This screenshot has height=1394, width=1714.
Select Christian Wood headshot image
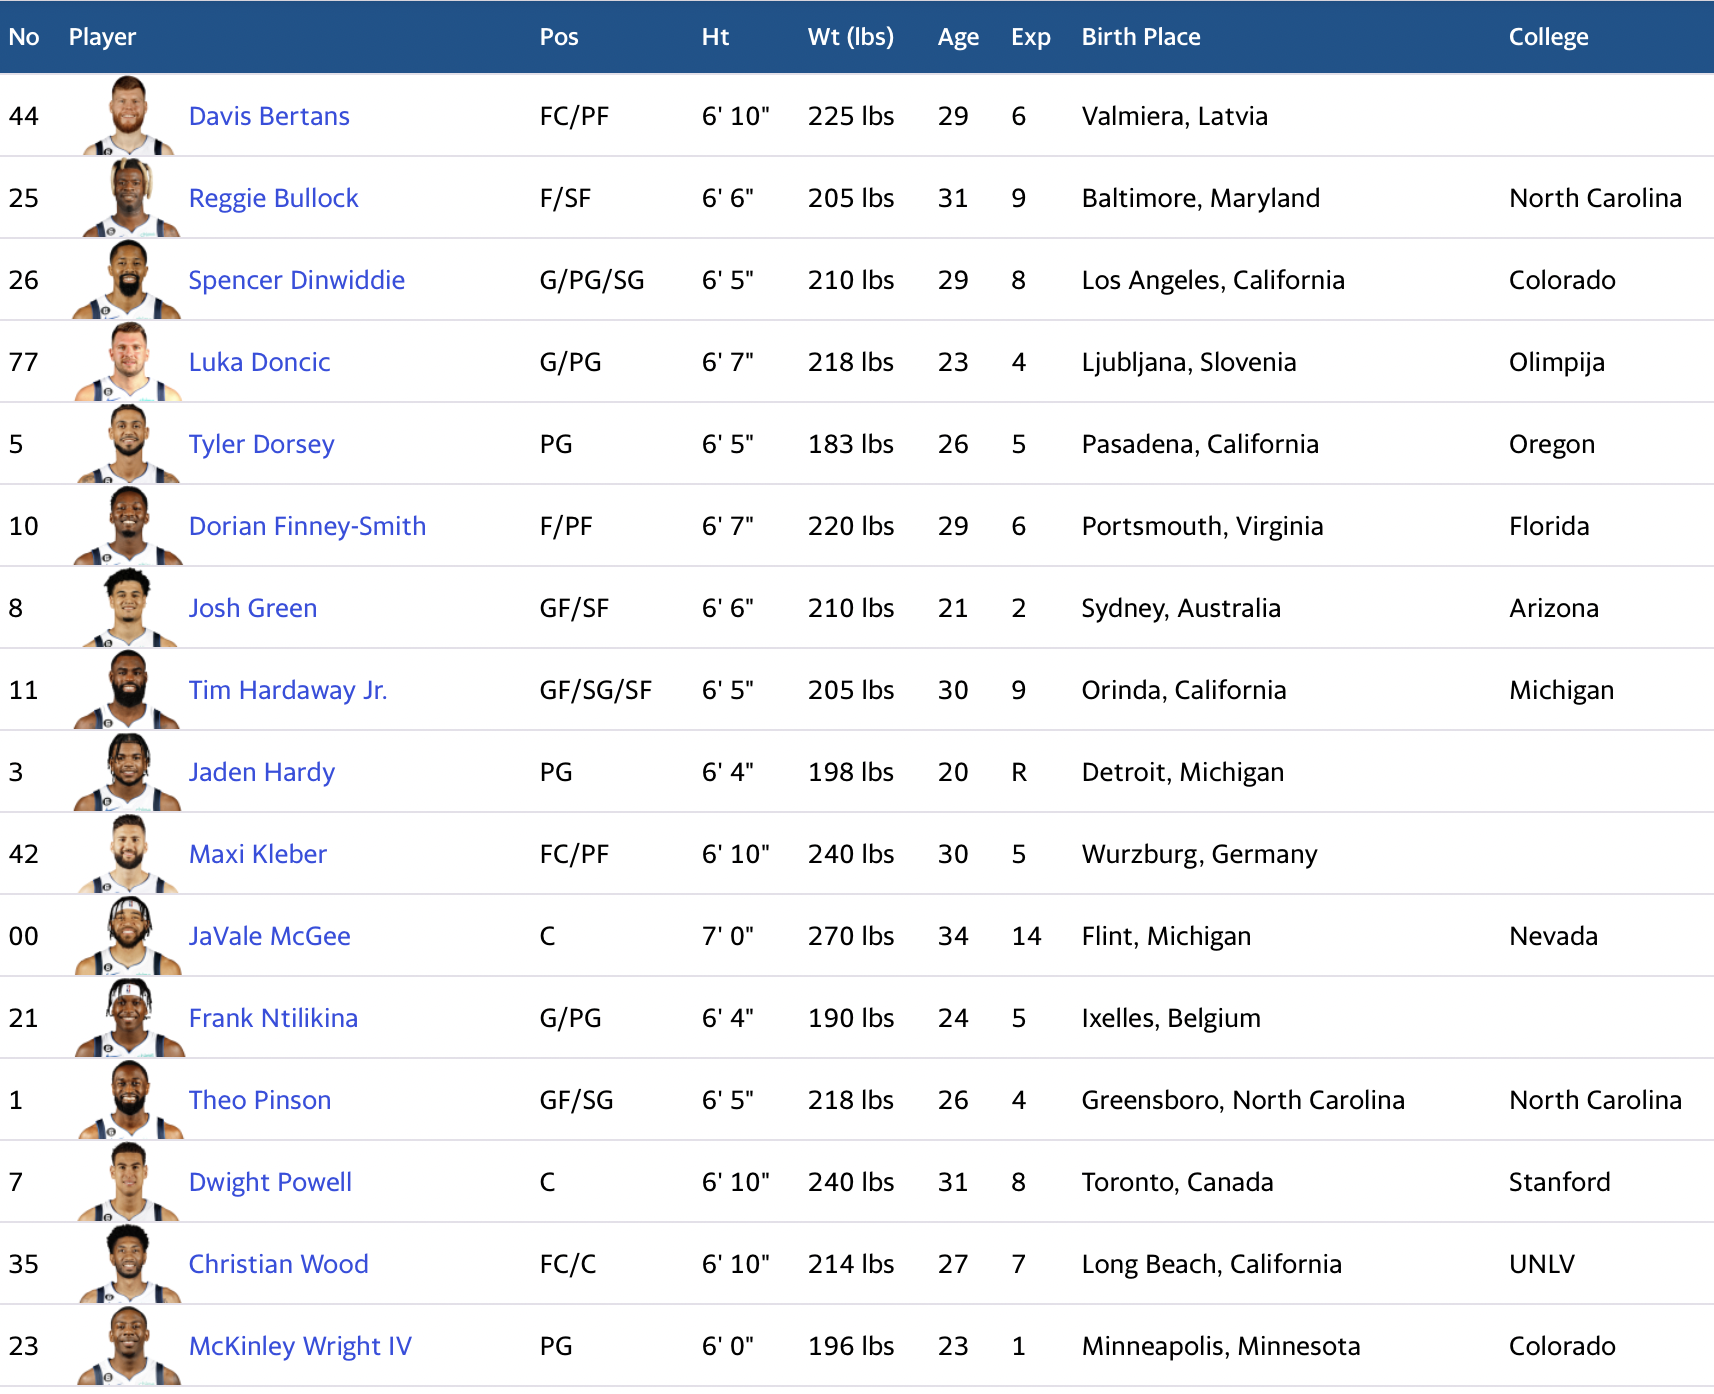pos(128,1263)
